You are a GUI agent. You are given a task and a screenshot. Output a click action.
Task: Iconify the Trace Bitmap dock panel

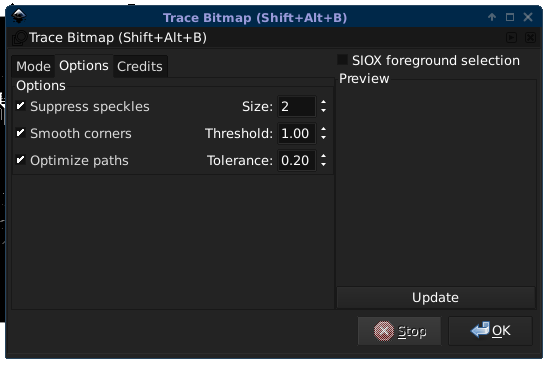point(512,38)
